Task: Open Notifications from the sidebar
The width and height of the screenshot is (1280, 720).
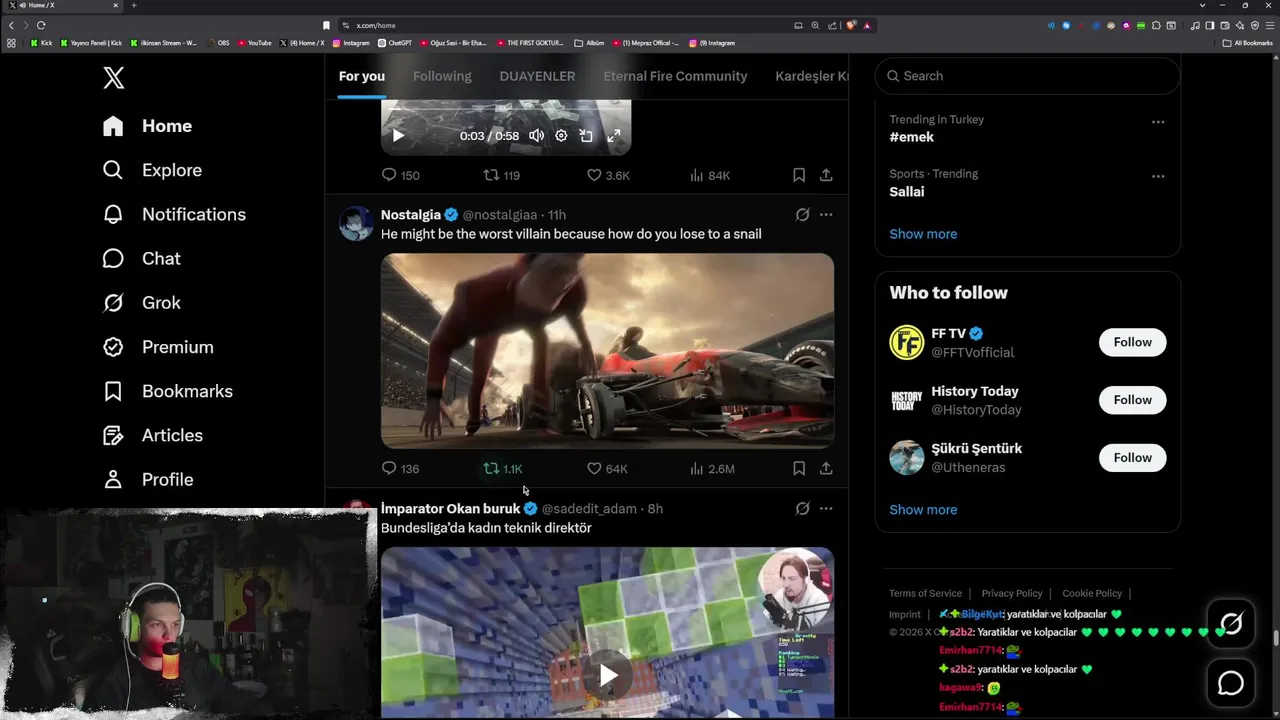Action: click(174, 214)
